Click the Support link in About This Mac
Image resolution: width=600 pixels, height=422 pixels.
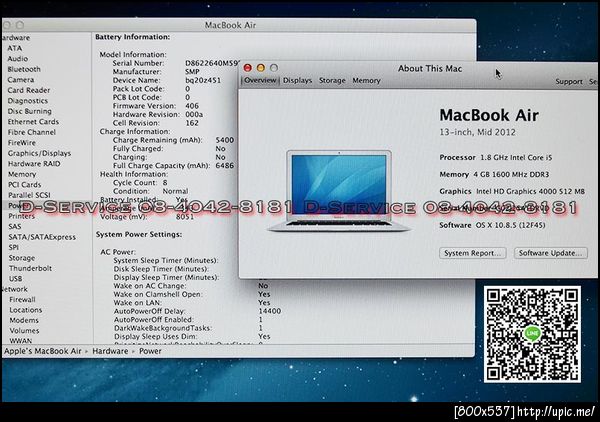569,81
